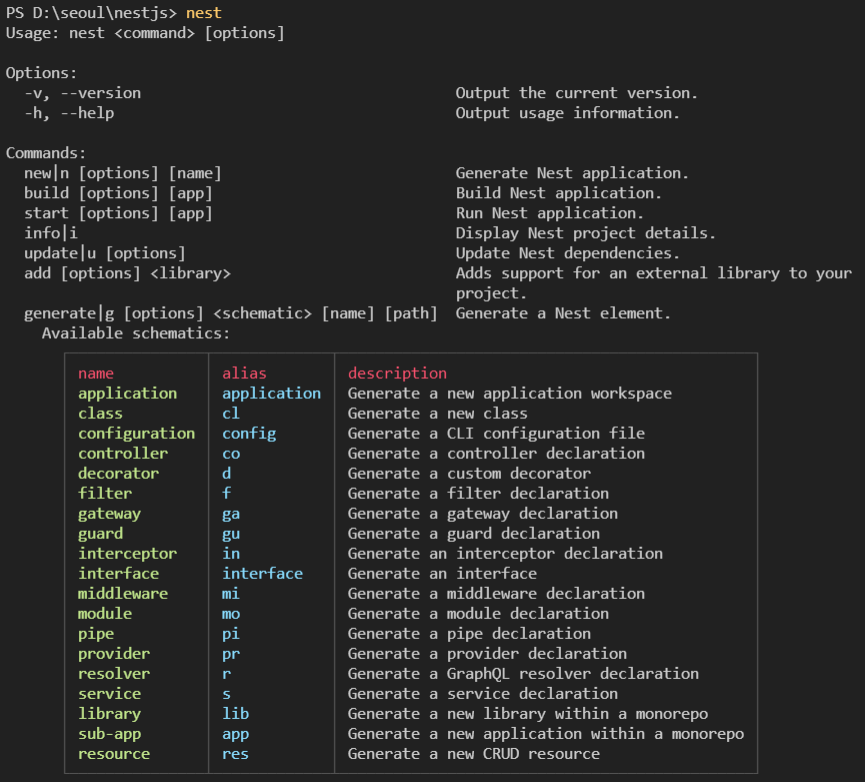Click 'sub-app' in the name column

tap(109, 735)
